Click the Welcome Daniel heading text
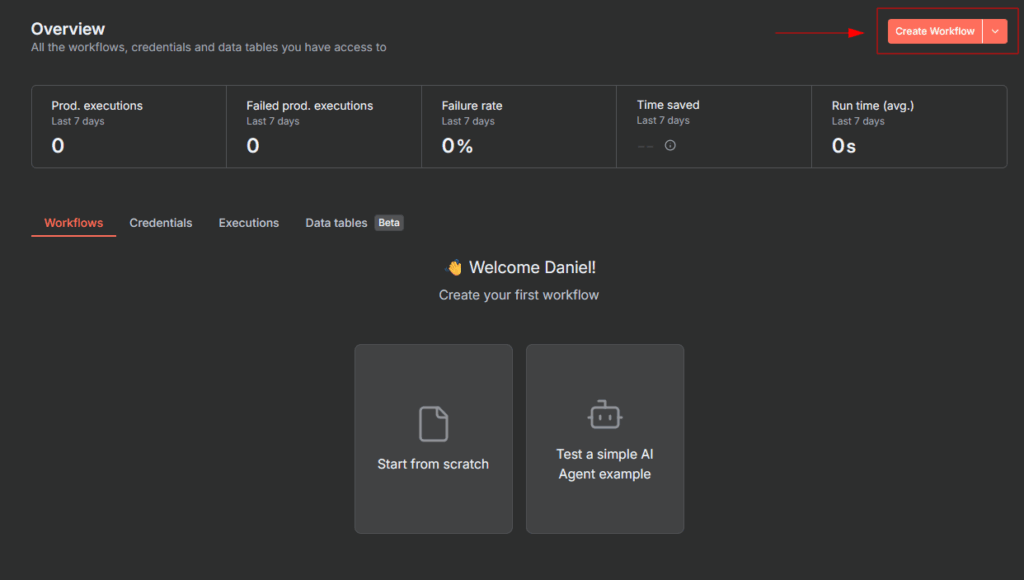The width and height of the screenshot is (1024, 580). [532, 268]
